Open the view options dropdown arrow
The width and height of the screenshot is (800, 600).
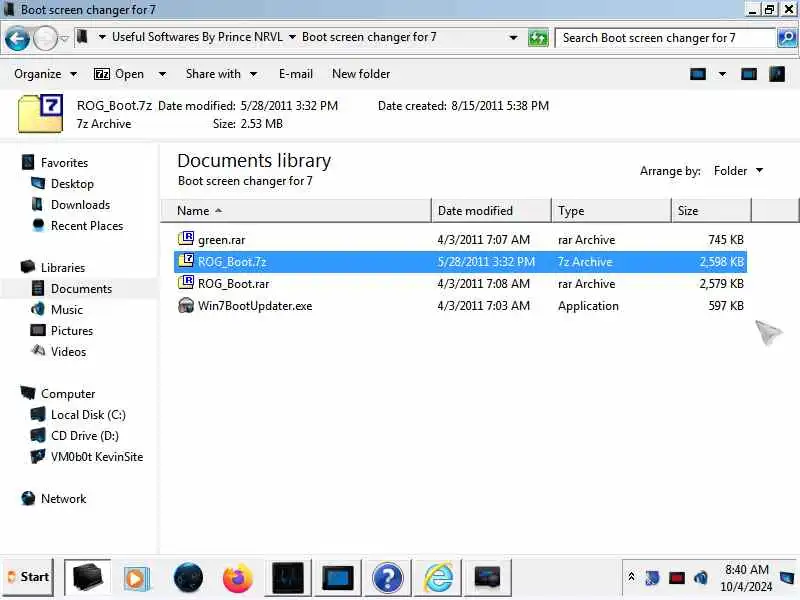coord(722,74)
